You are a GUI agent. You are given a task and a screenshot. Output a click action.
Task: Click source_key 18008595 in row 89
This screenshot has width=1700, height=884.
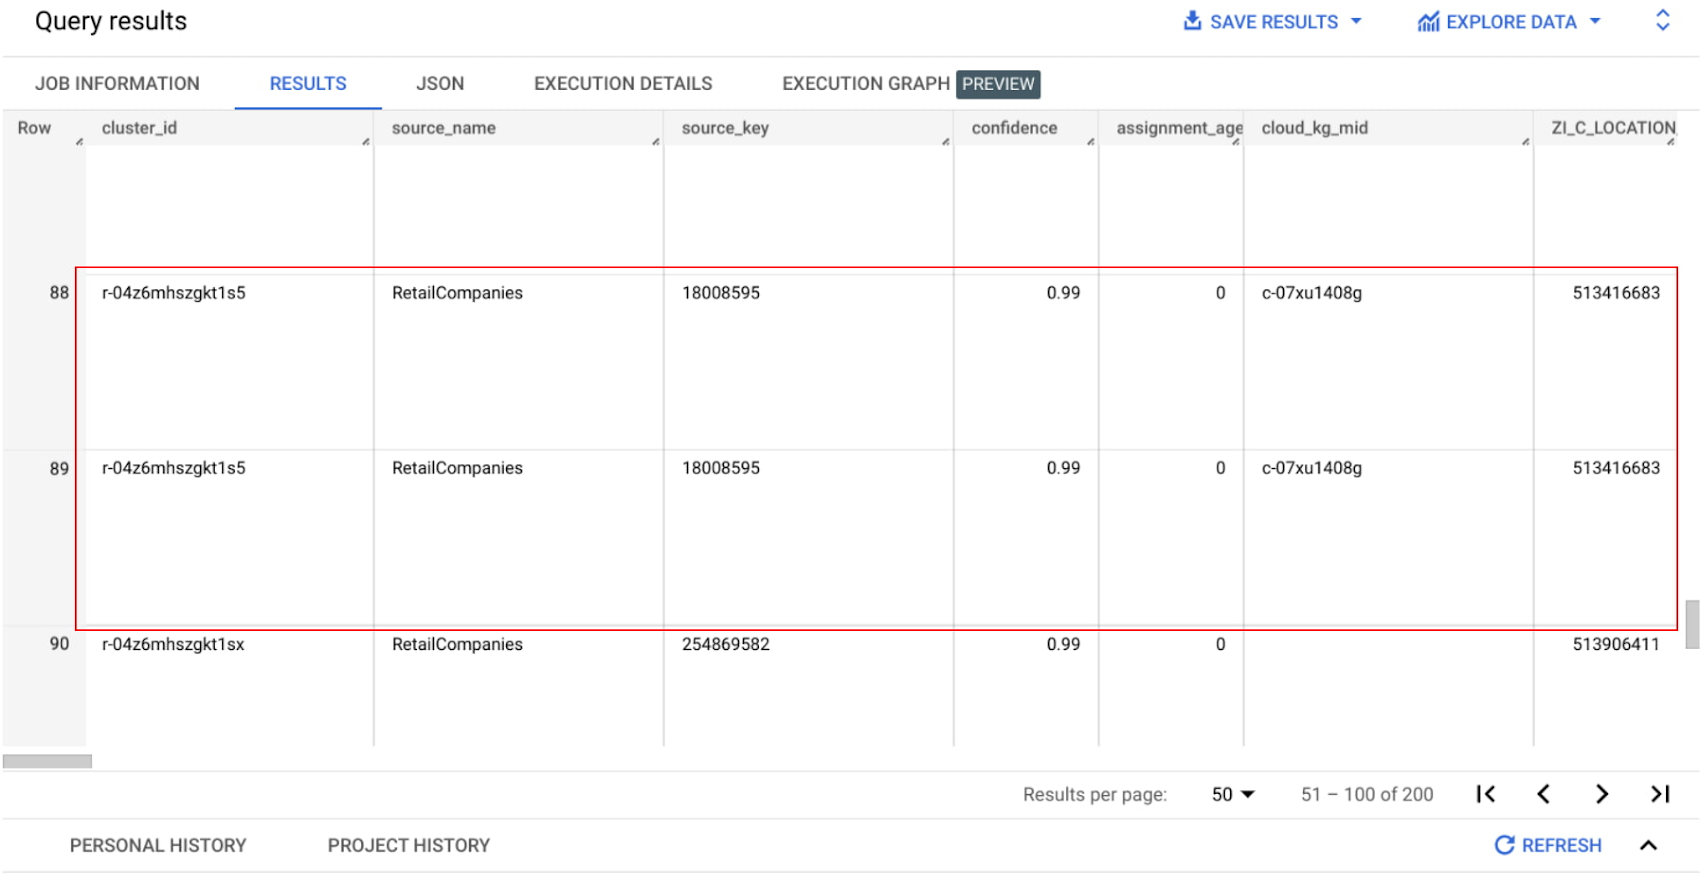721,468
